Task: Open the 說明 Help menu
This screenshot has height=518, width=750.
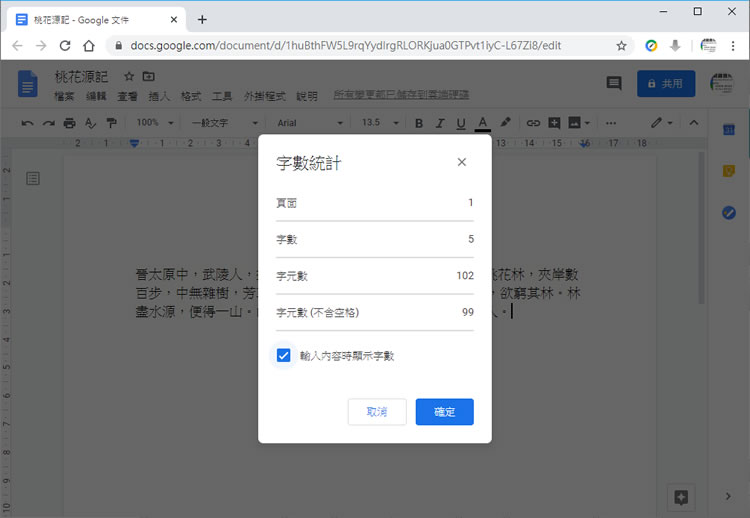Action: [x=307, y=96]
